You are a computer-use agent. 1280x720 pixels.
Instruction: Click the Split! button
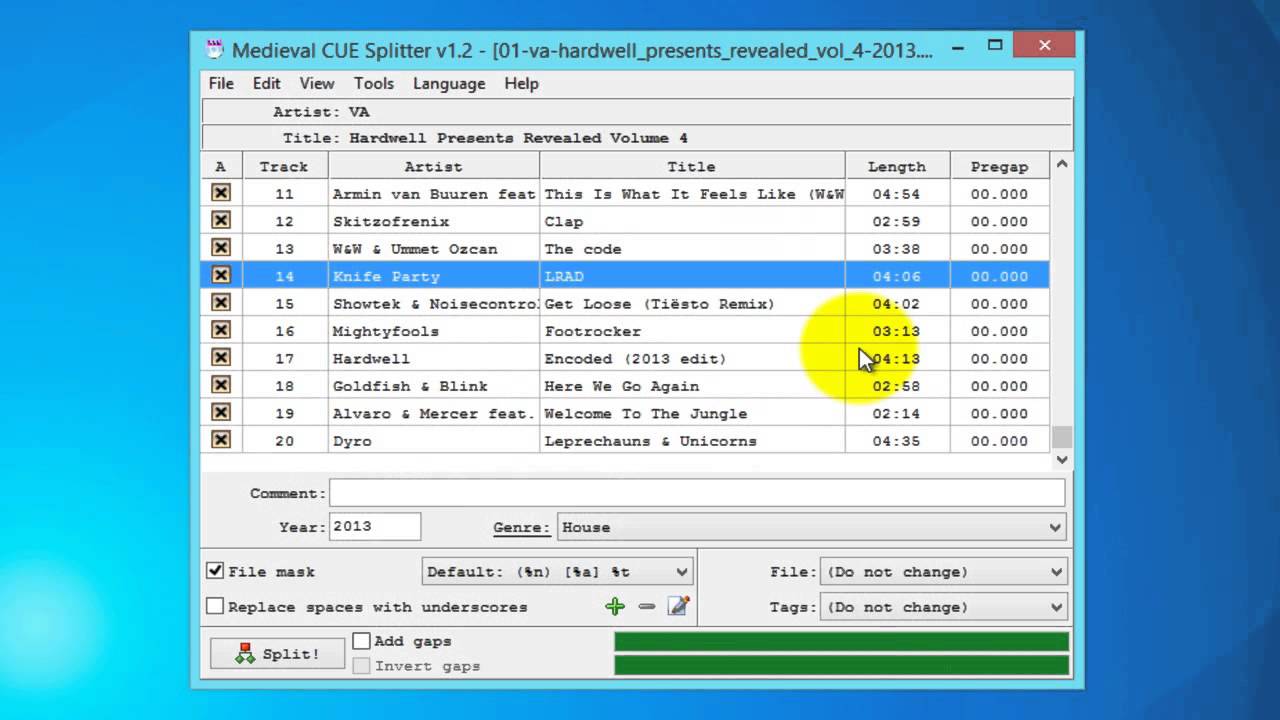pyautogui.click(x=277, y=654)
